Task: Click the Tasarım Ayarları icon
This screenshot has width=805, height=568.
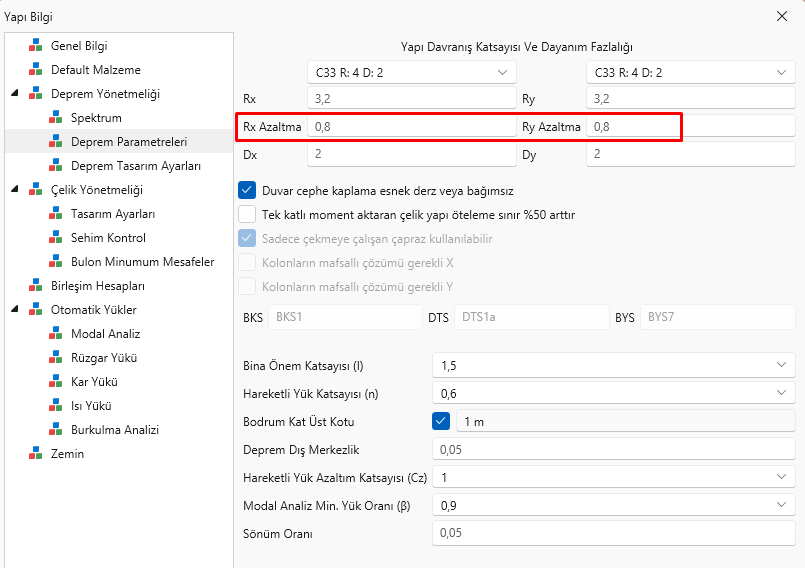Action: pos(56,214)
